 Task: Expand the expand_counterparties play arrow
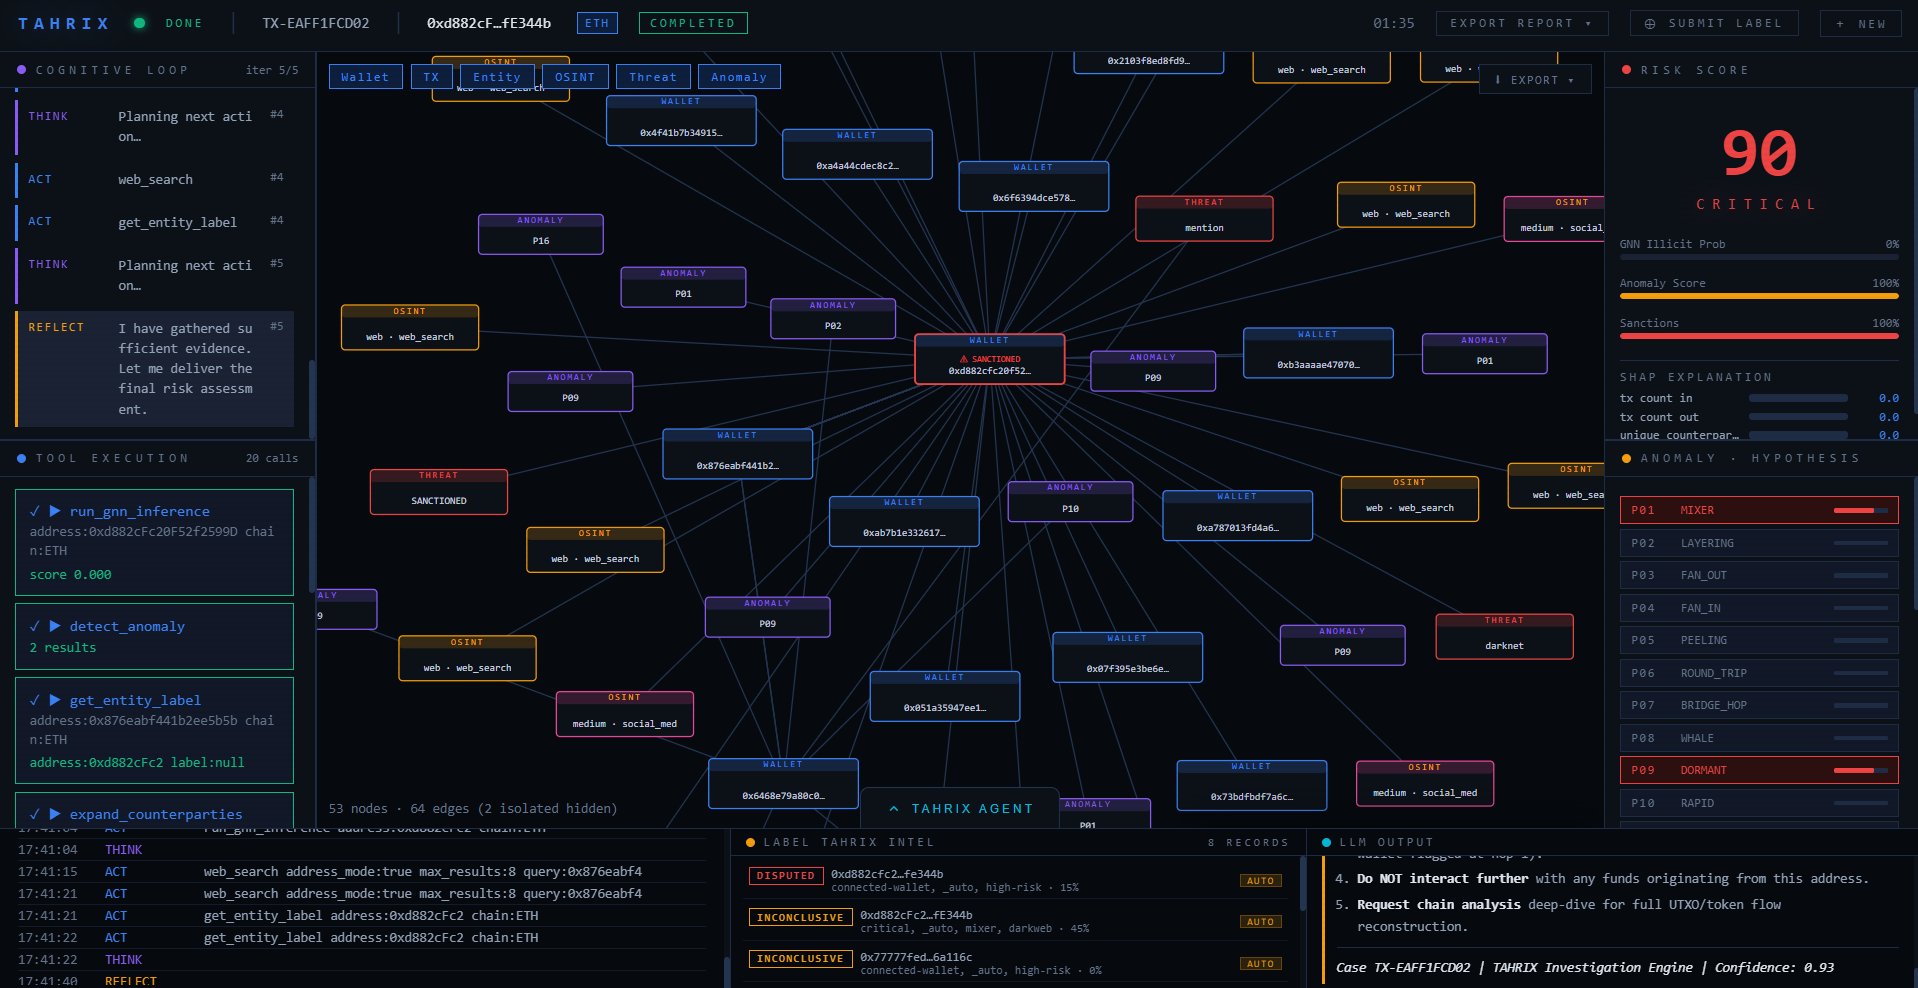pyautogui.click(x=55, y=814)
